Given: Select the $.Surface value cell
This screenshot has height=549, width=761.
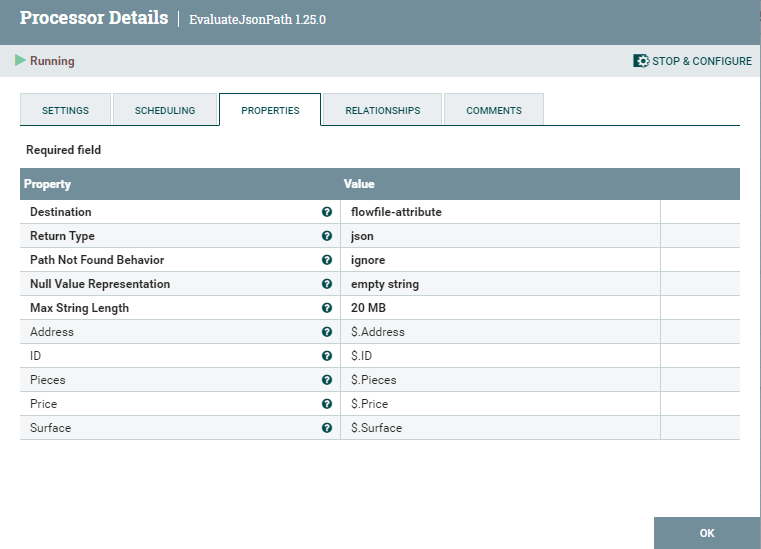Looking at the screenshot, I should (x=500, y=428).
